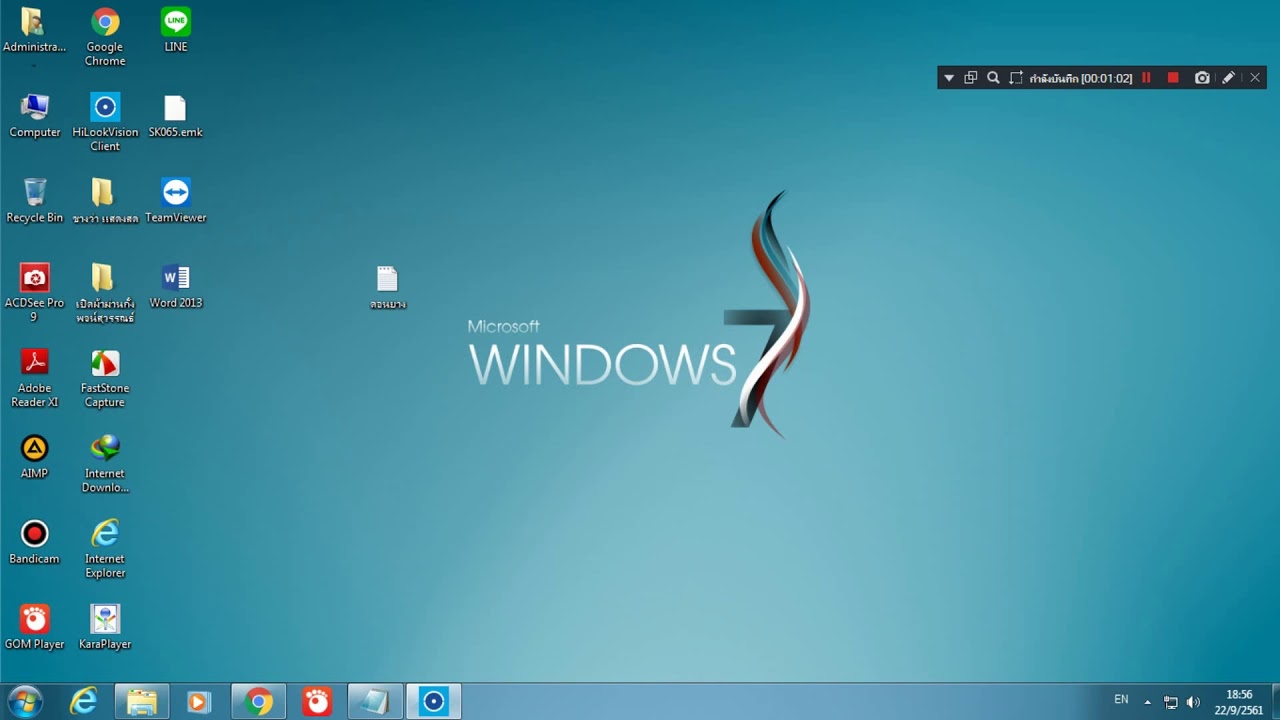This screenshot has width=1280, height=720.
Task: Click the recording timer text [00:01:02]
Action: click(1106, 78)
